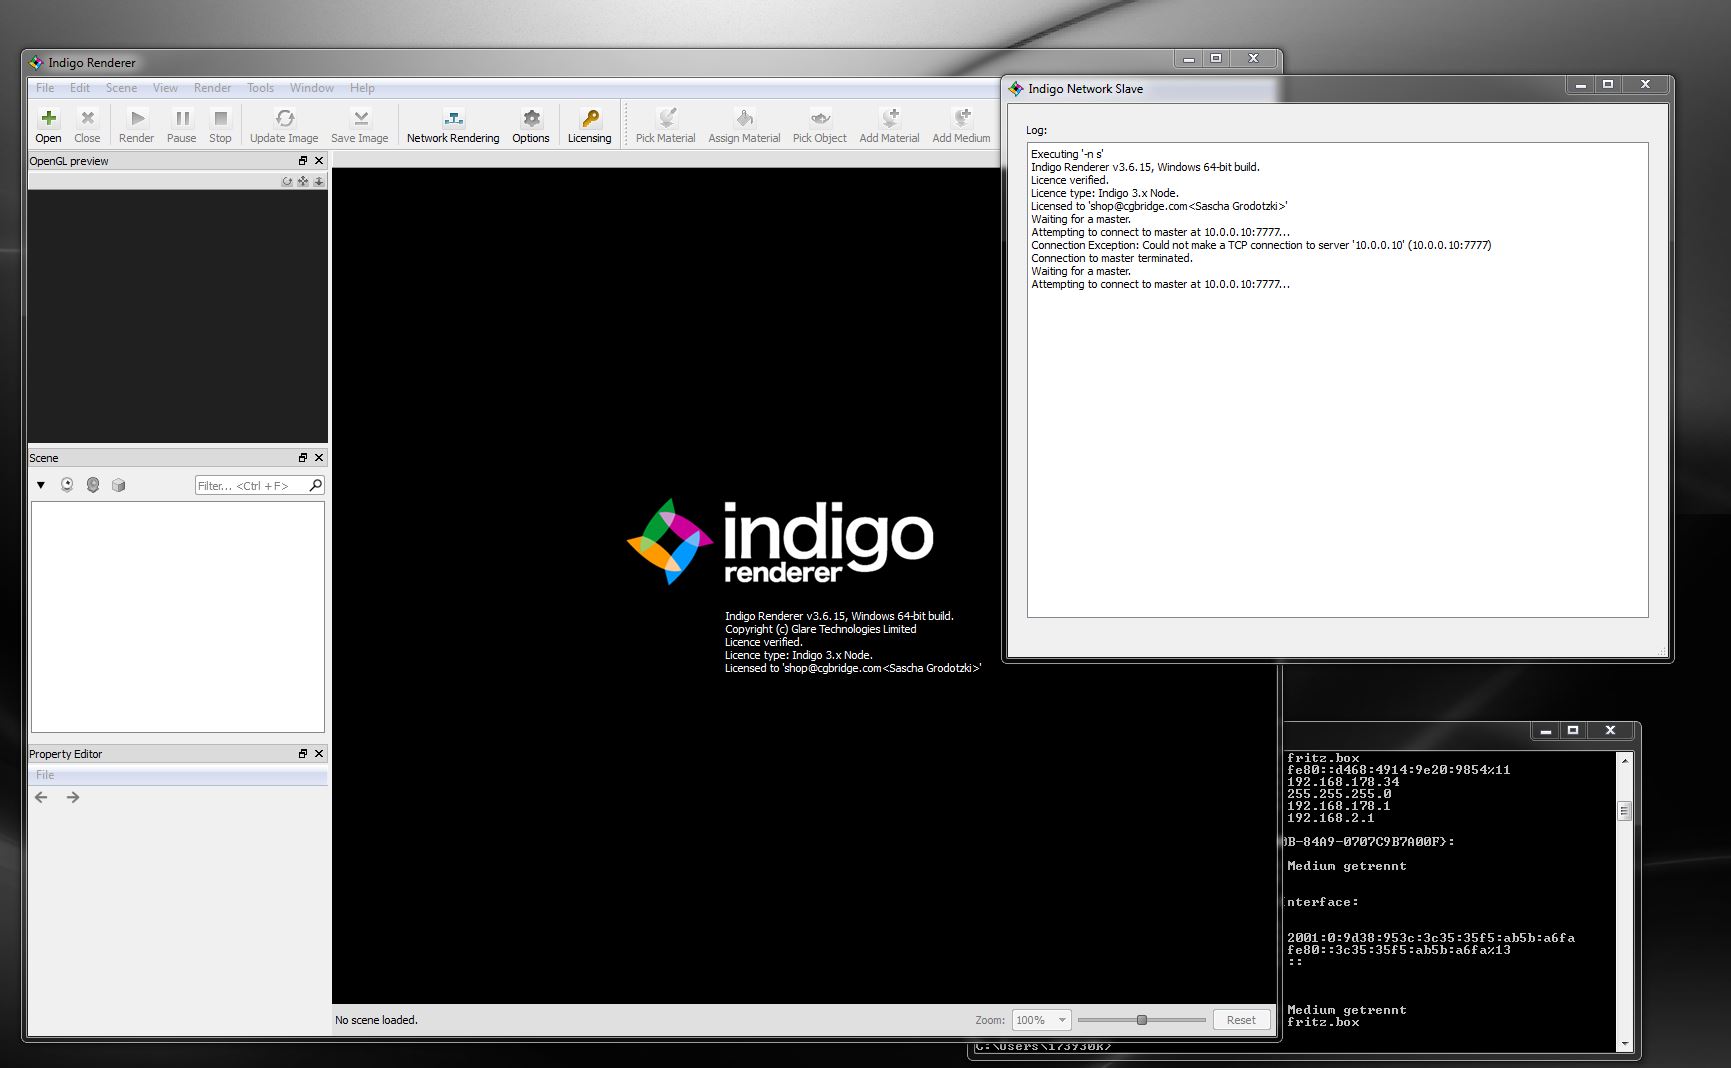The height and width of the screenshot is (1068, 1731).
Task: Click the 'No scene loaded.' status text
Action: coord(376,1020)
